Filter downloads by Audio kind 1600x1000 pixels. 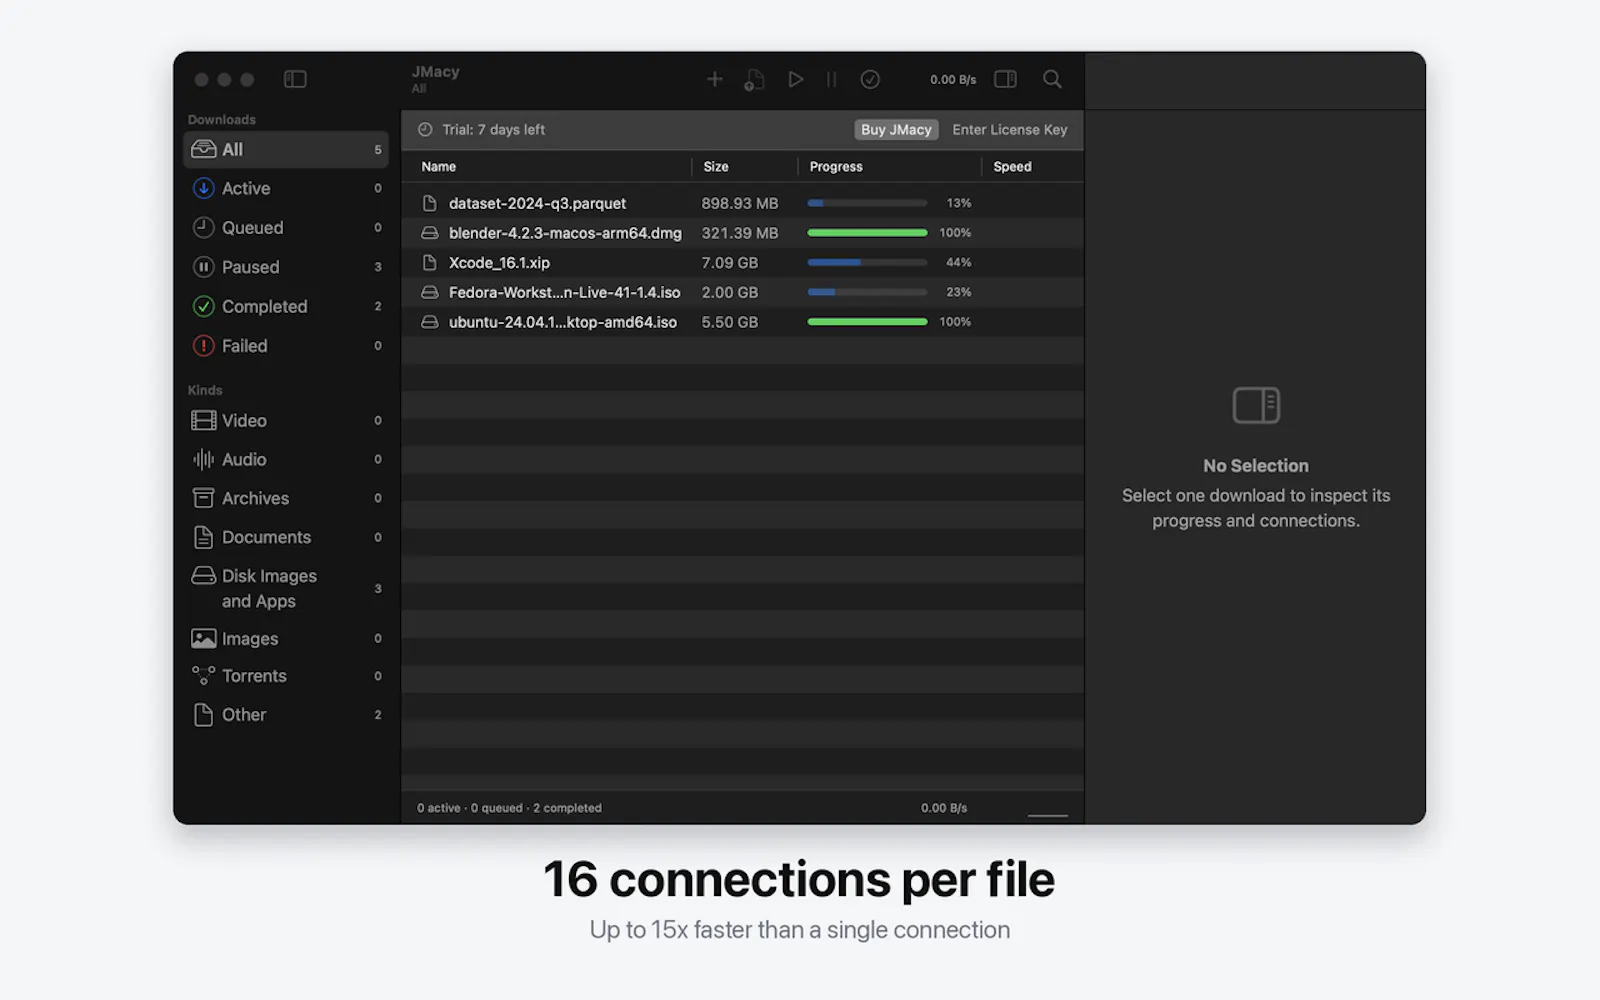click(286, 459)
